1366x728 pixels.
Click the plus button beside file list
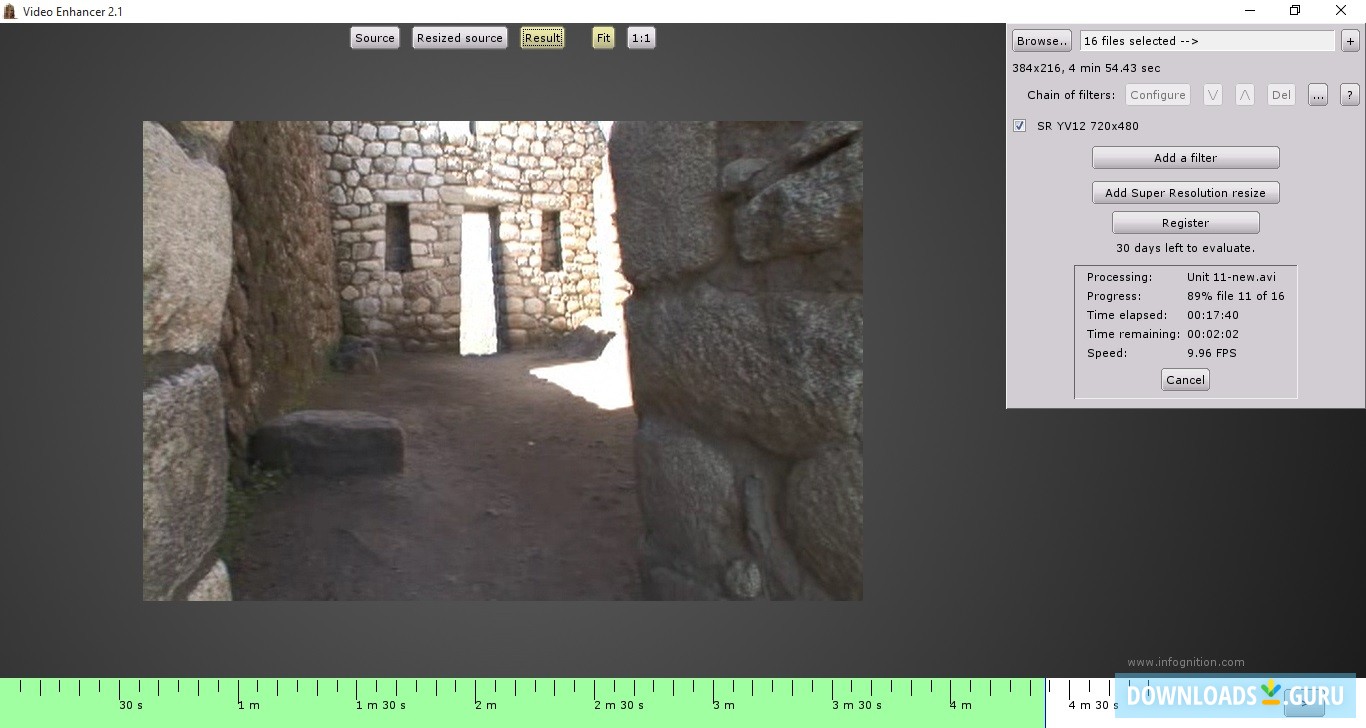click(x=1350, y=41)
